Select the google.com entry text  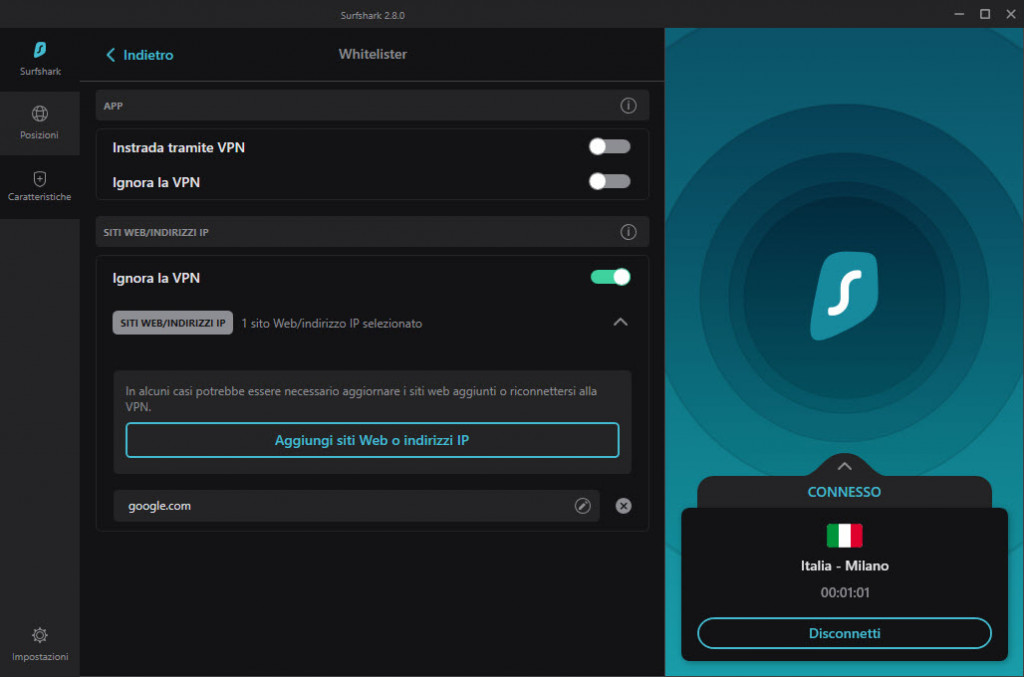pos(159,506)
